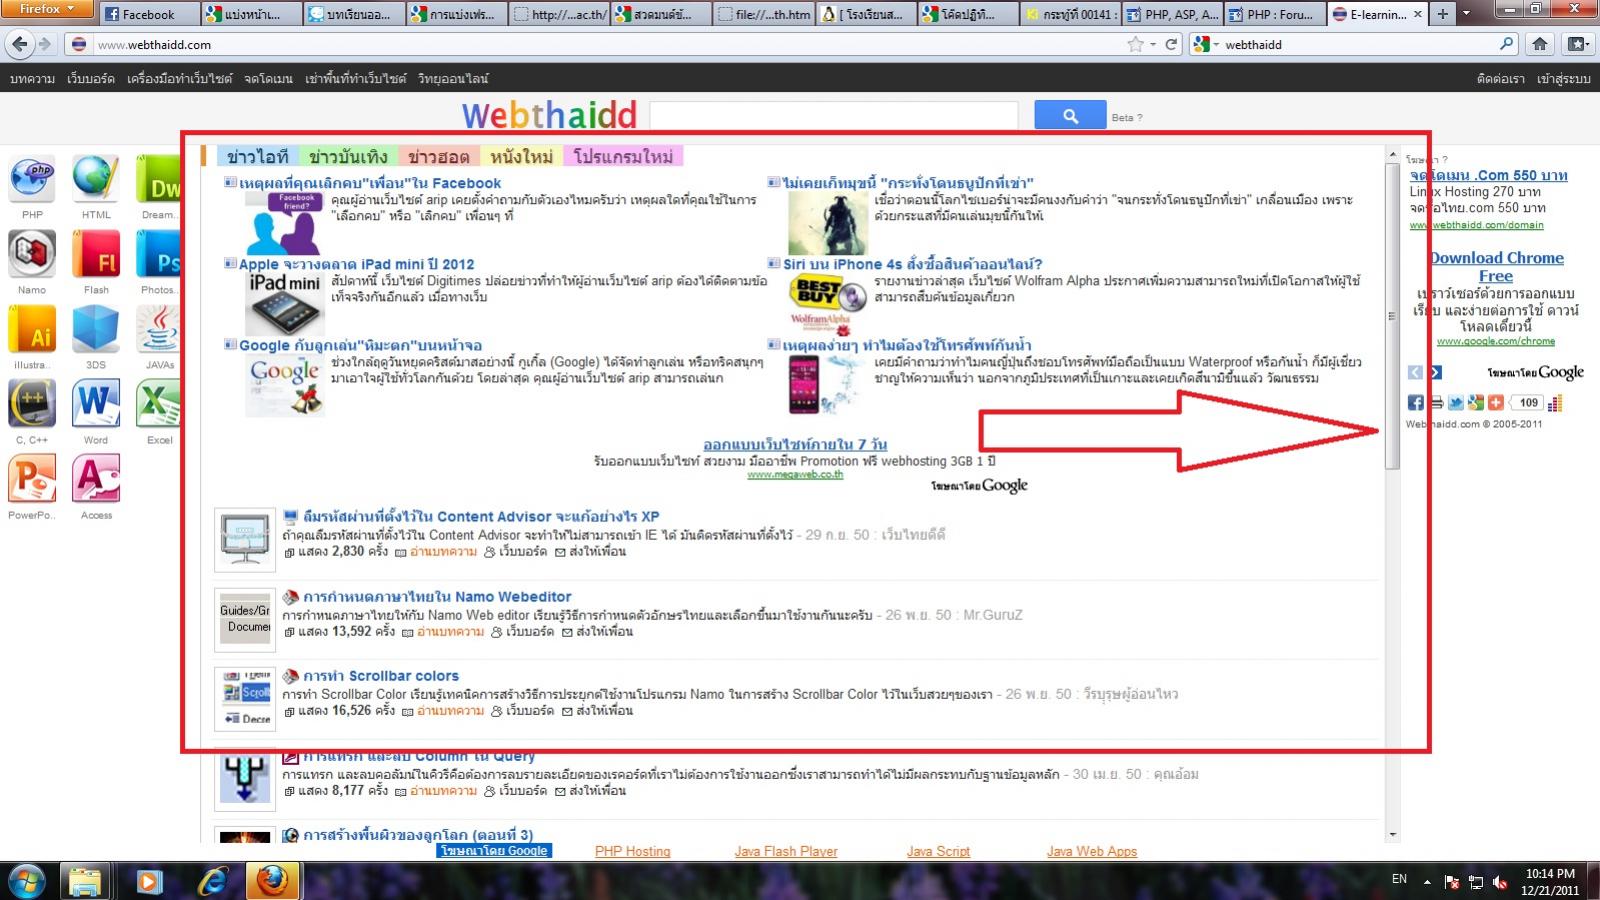1600x900 pixels.
Task: Go to the Firefox home page
Action: click(x=1540, y=44)
